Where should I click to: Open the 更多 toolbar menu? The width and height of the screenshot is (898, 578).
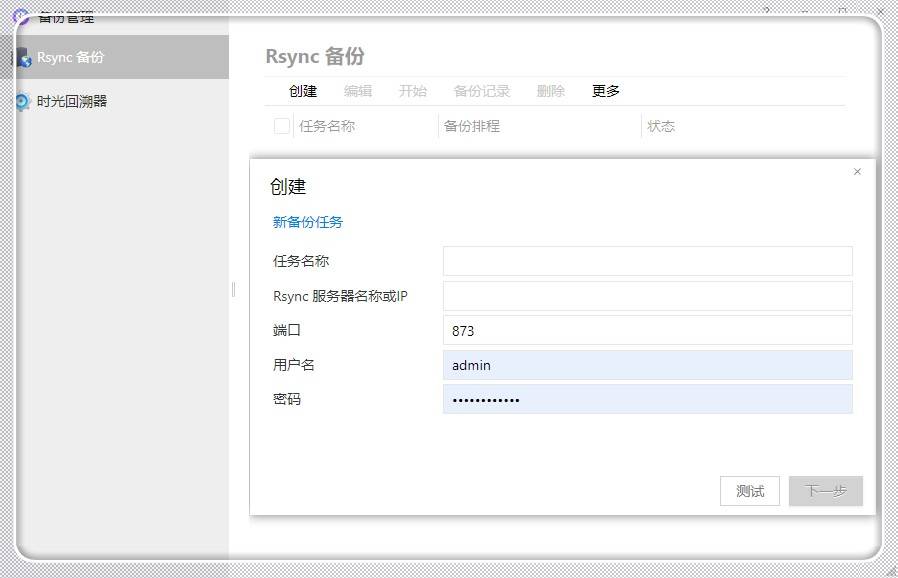click(x=606, y=91)
